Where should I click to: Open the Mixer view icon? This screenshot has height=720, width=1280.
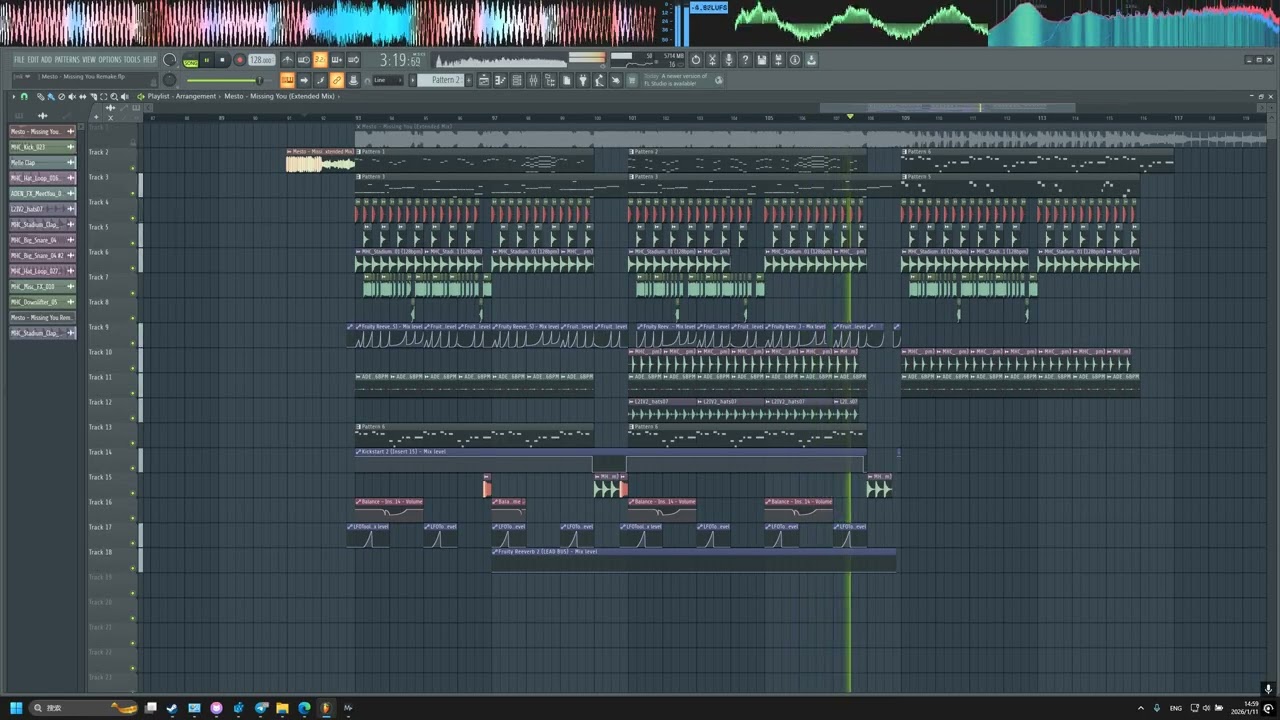[x=533, y=80]
